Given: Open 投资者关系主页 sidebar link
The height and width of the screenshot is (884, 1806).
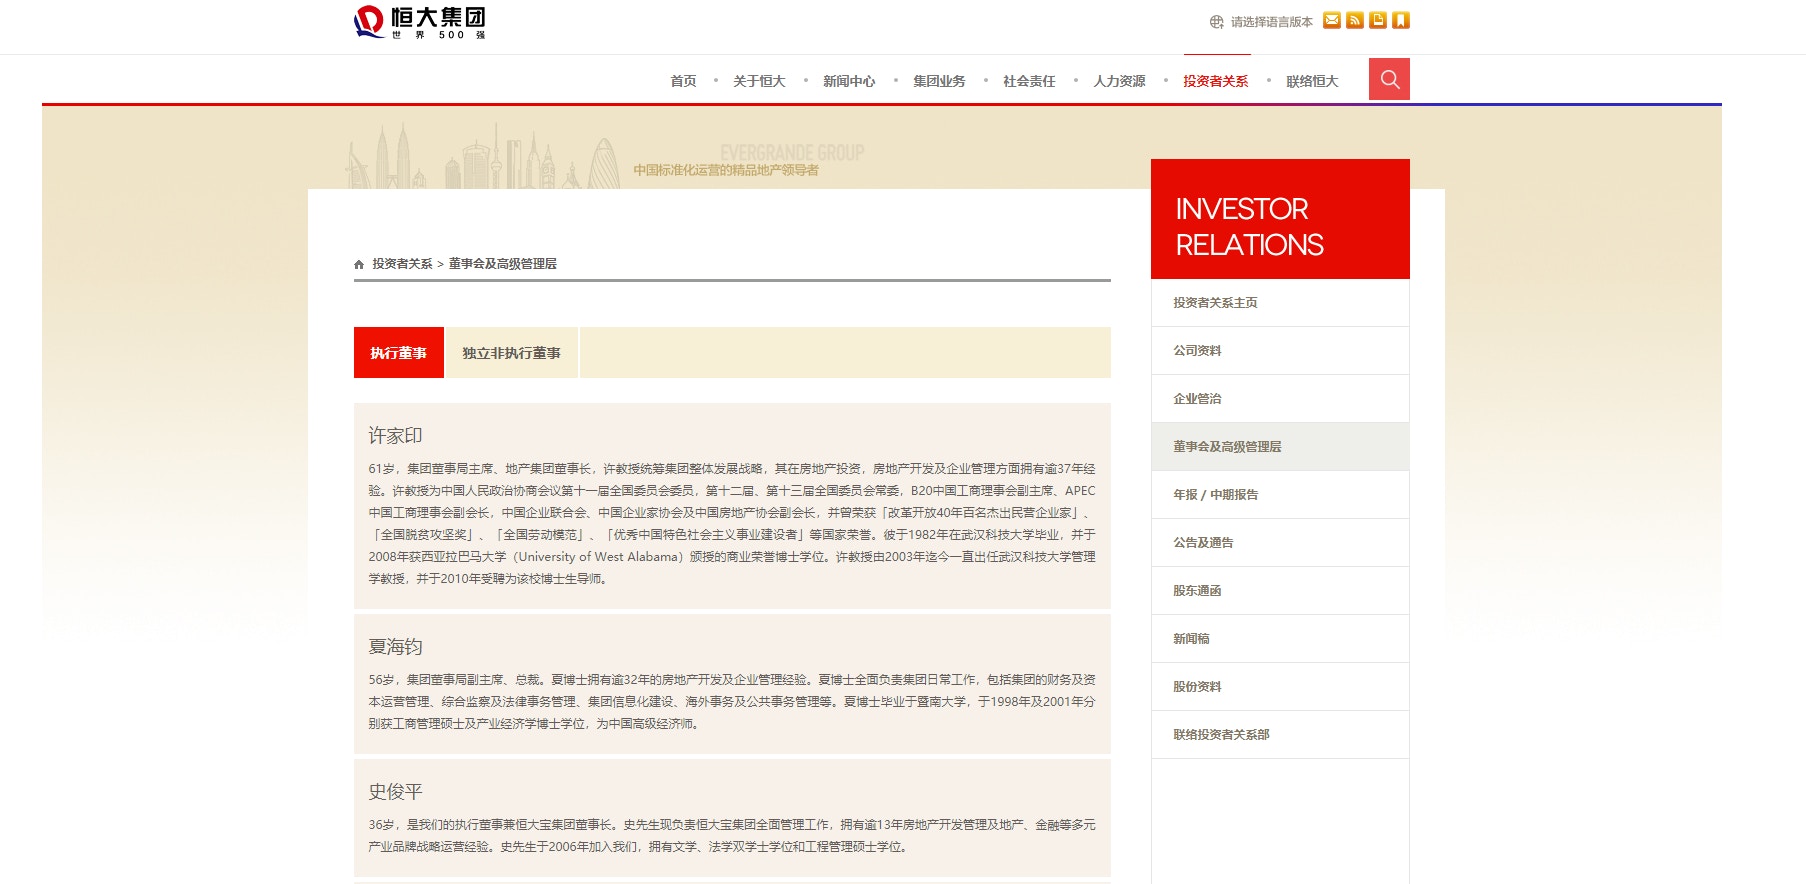Looking at the screenshot, I should click(x=1280, y=303).
